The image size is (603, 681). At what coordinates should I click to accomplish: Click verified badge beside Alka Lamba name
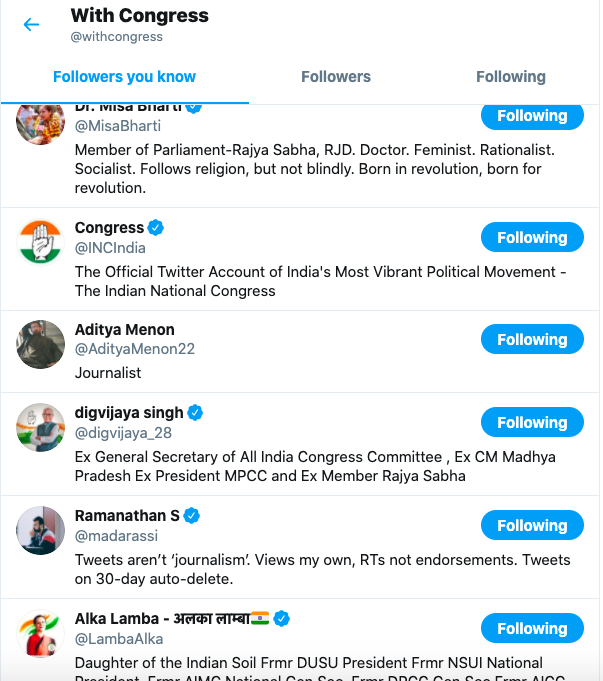[282, 618]
